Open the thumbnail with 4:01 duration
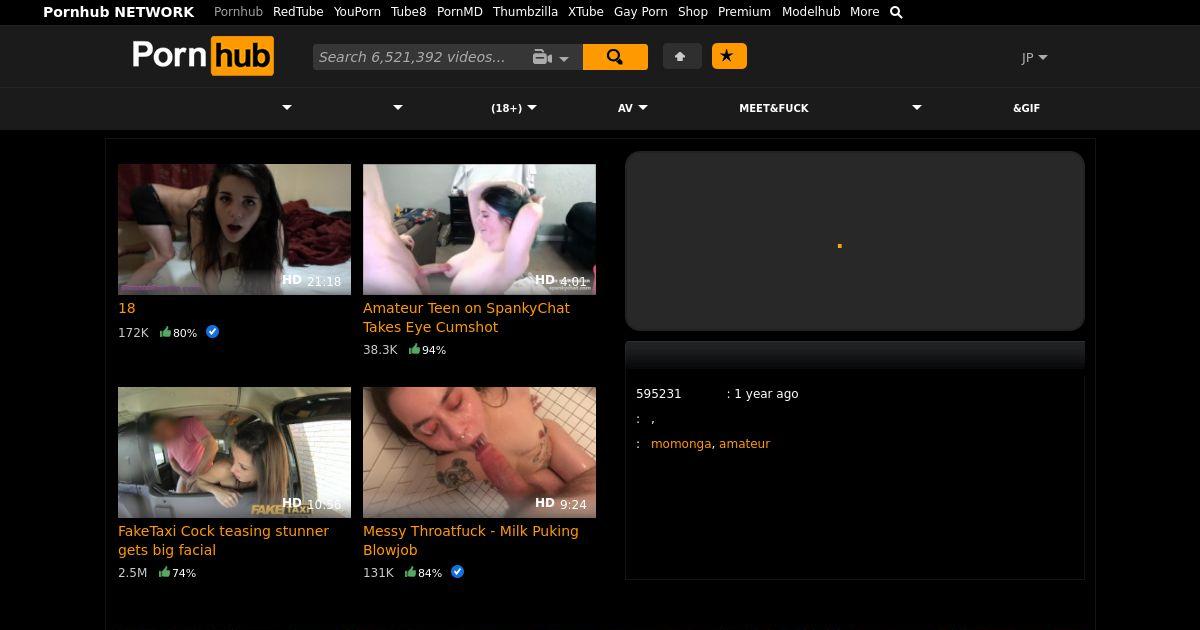1200x630 pixels. coord(479,229)
